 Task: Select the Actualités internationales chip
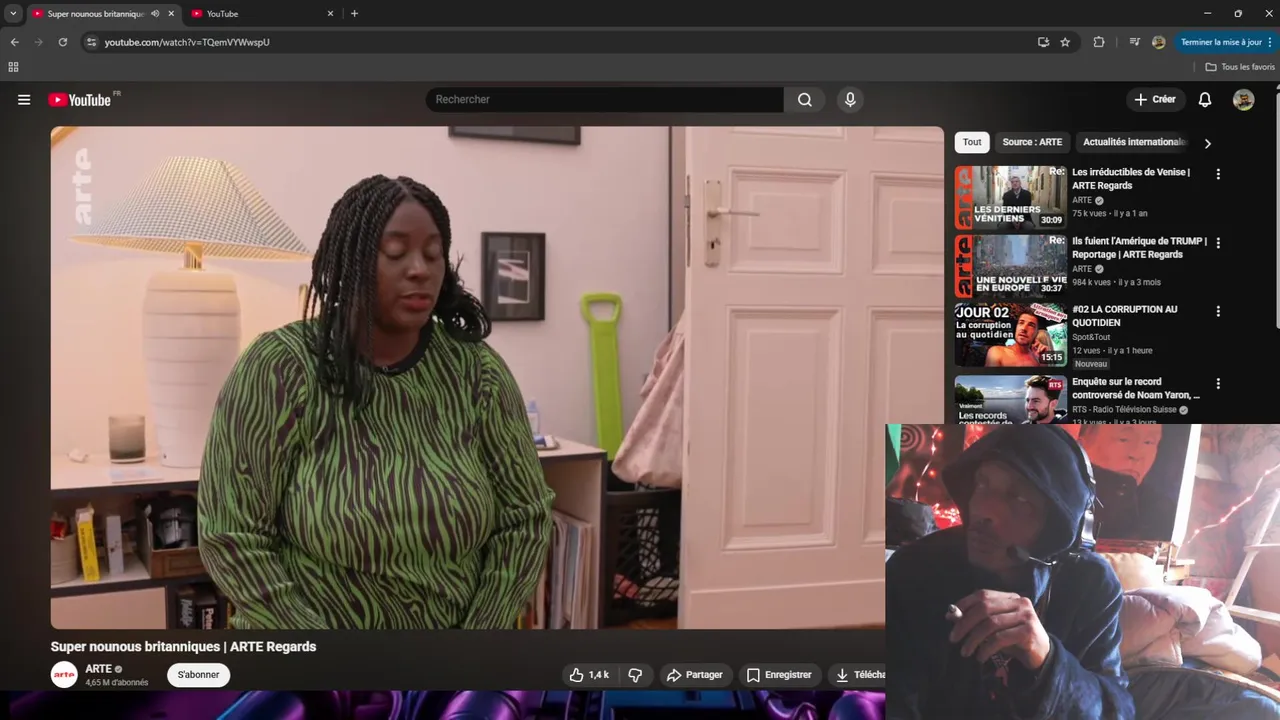click(x=1134, y=142)
